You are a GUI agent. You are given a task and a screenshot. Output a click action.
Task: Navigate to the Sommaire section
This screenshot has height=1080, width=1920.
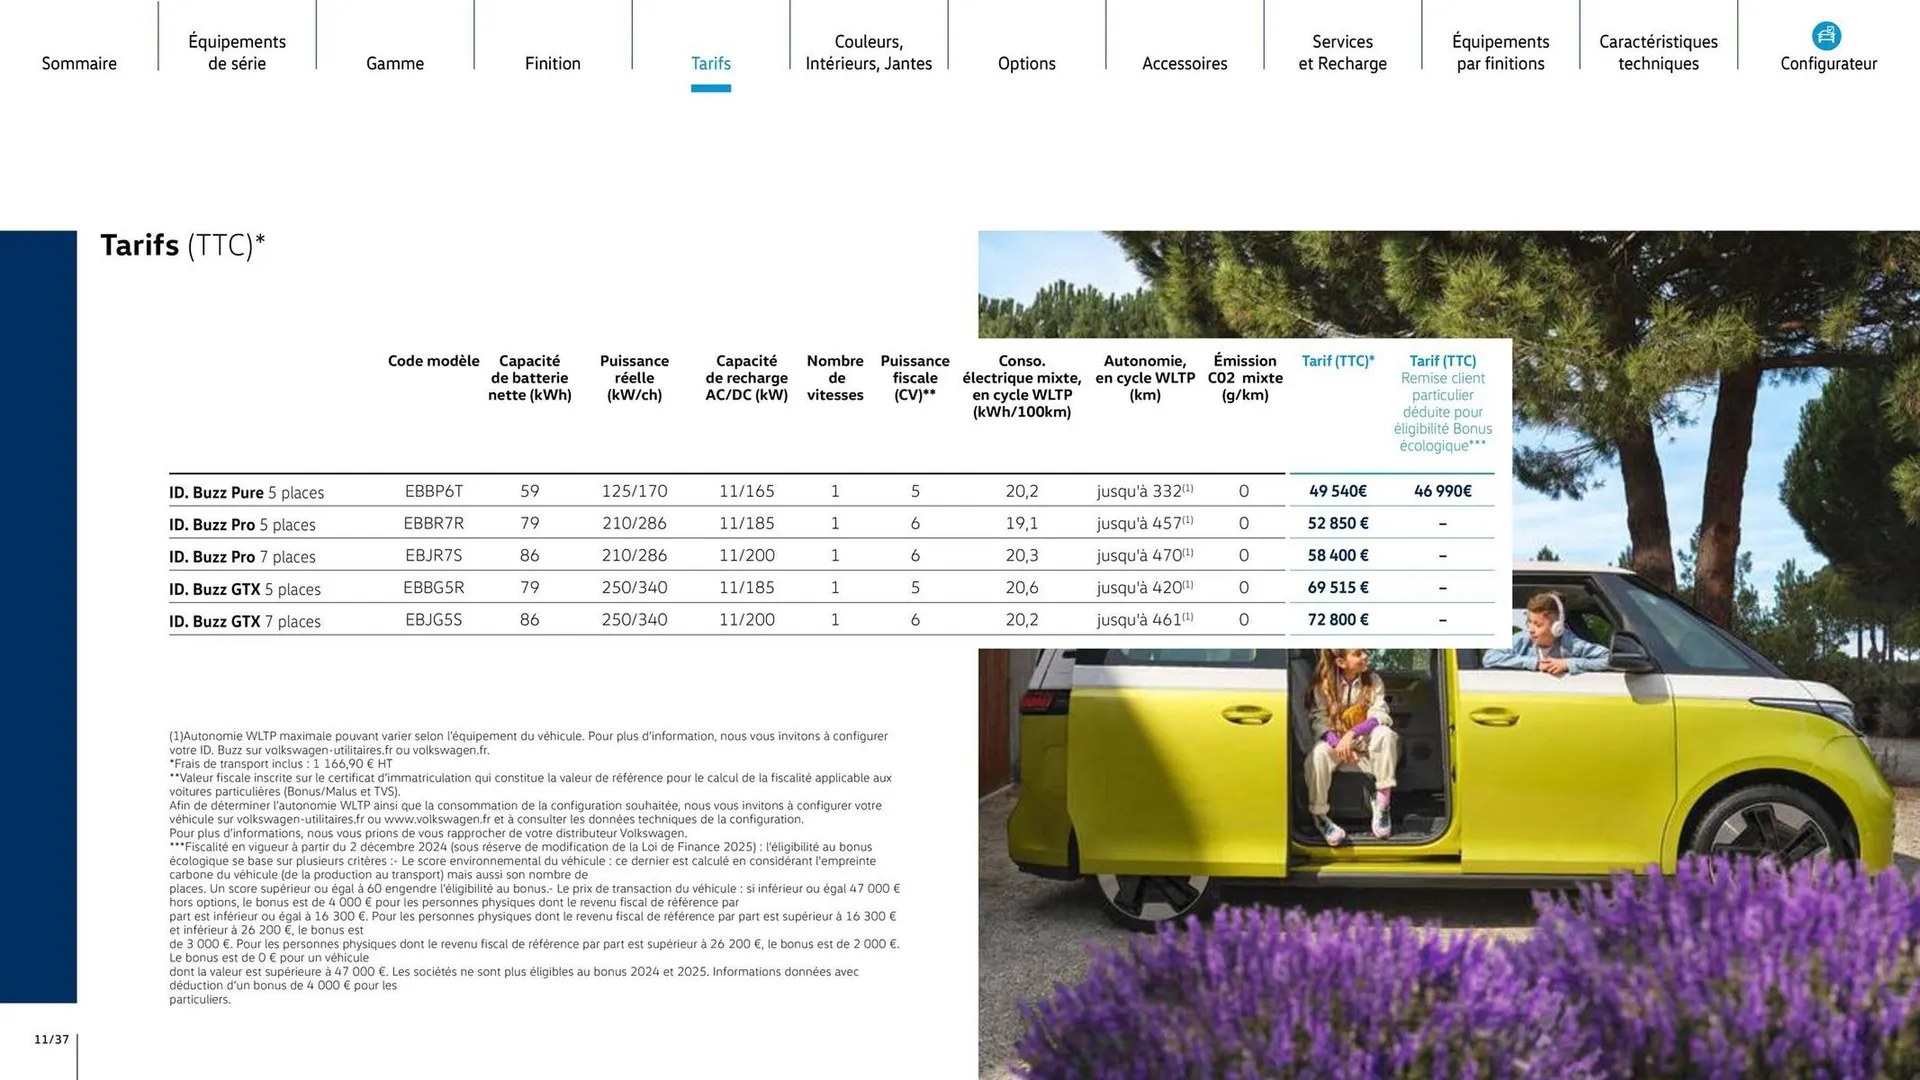coord(79,63)
